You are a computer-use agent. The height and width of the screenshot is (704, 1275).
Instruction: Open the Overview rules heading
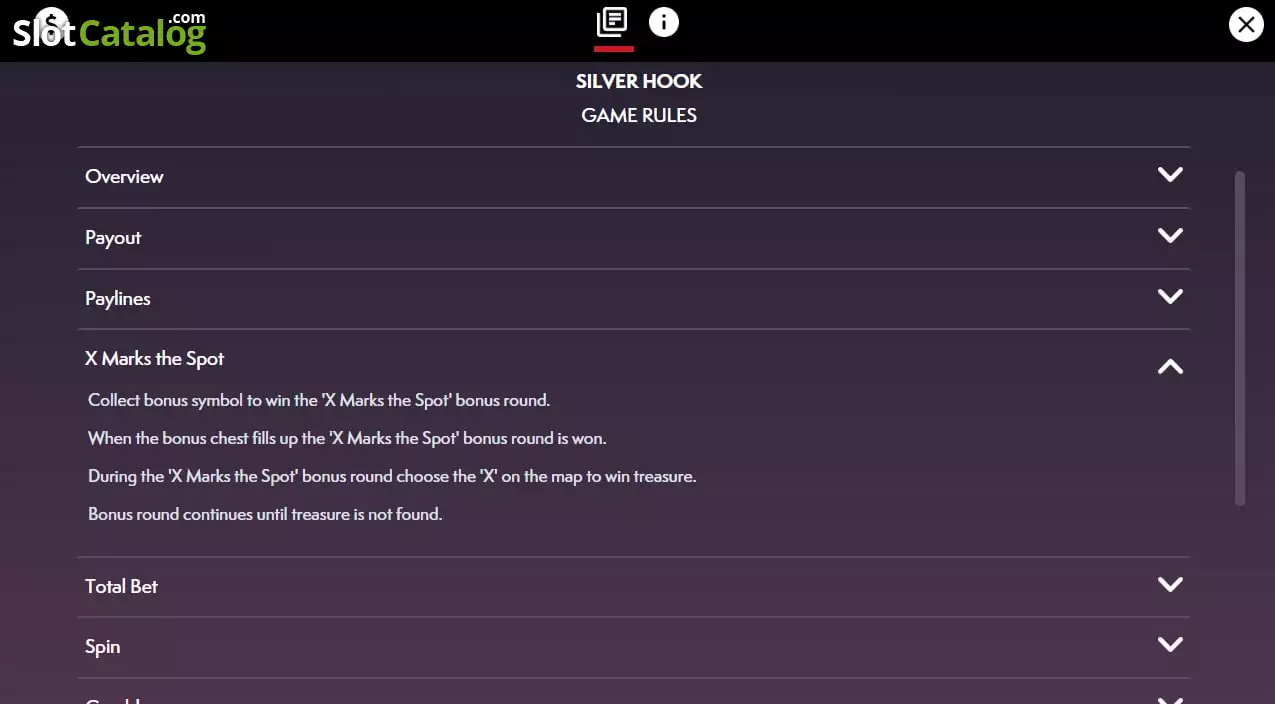124,177
